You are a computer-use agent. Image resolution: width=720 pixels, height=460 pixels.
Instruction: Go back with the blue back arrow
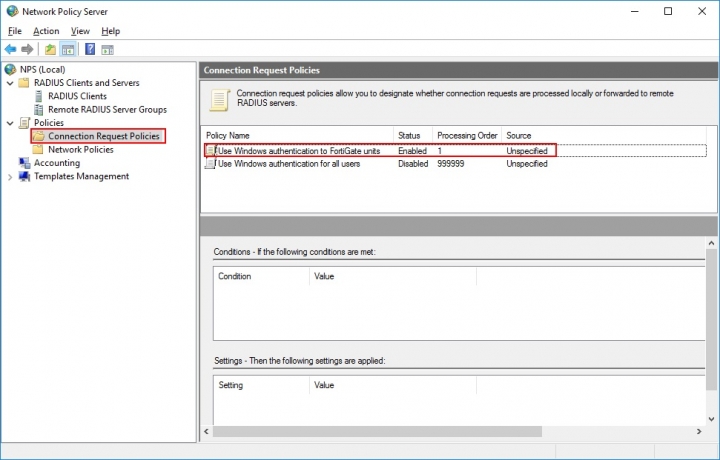tap(10, 49)
